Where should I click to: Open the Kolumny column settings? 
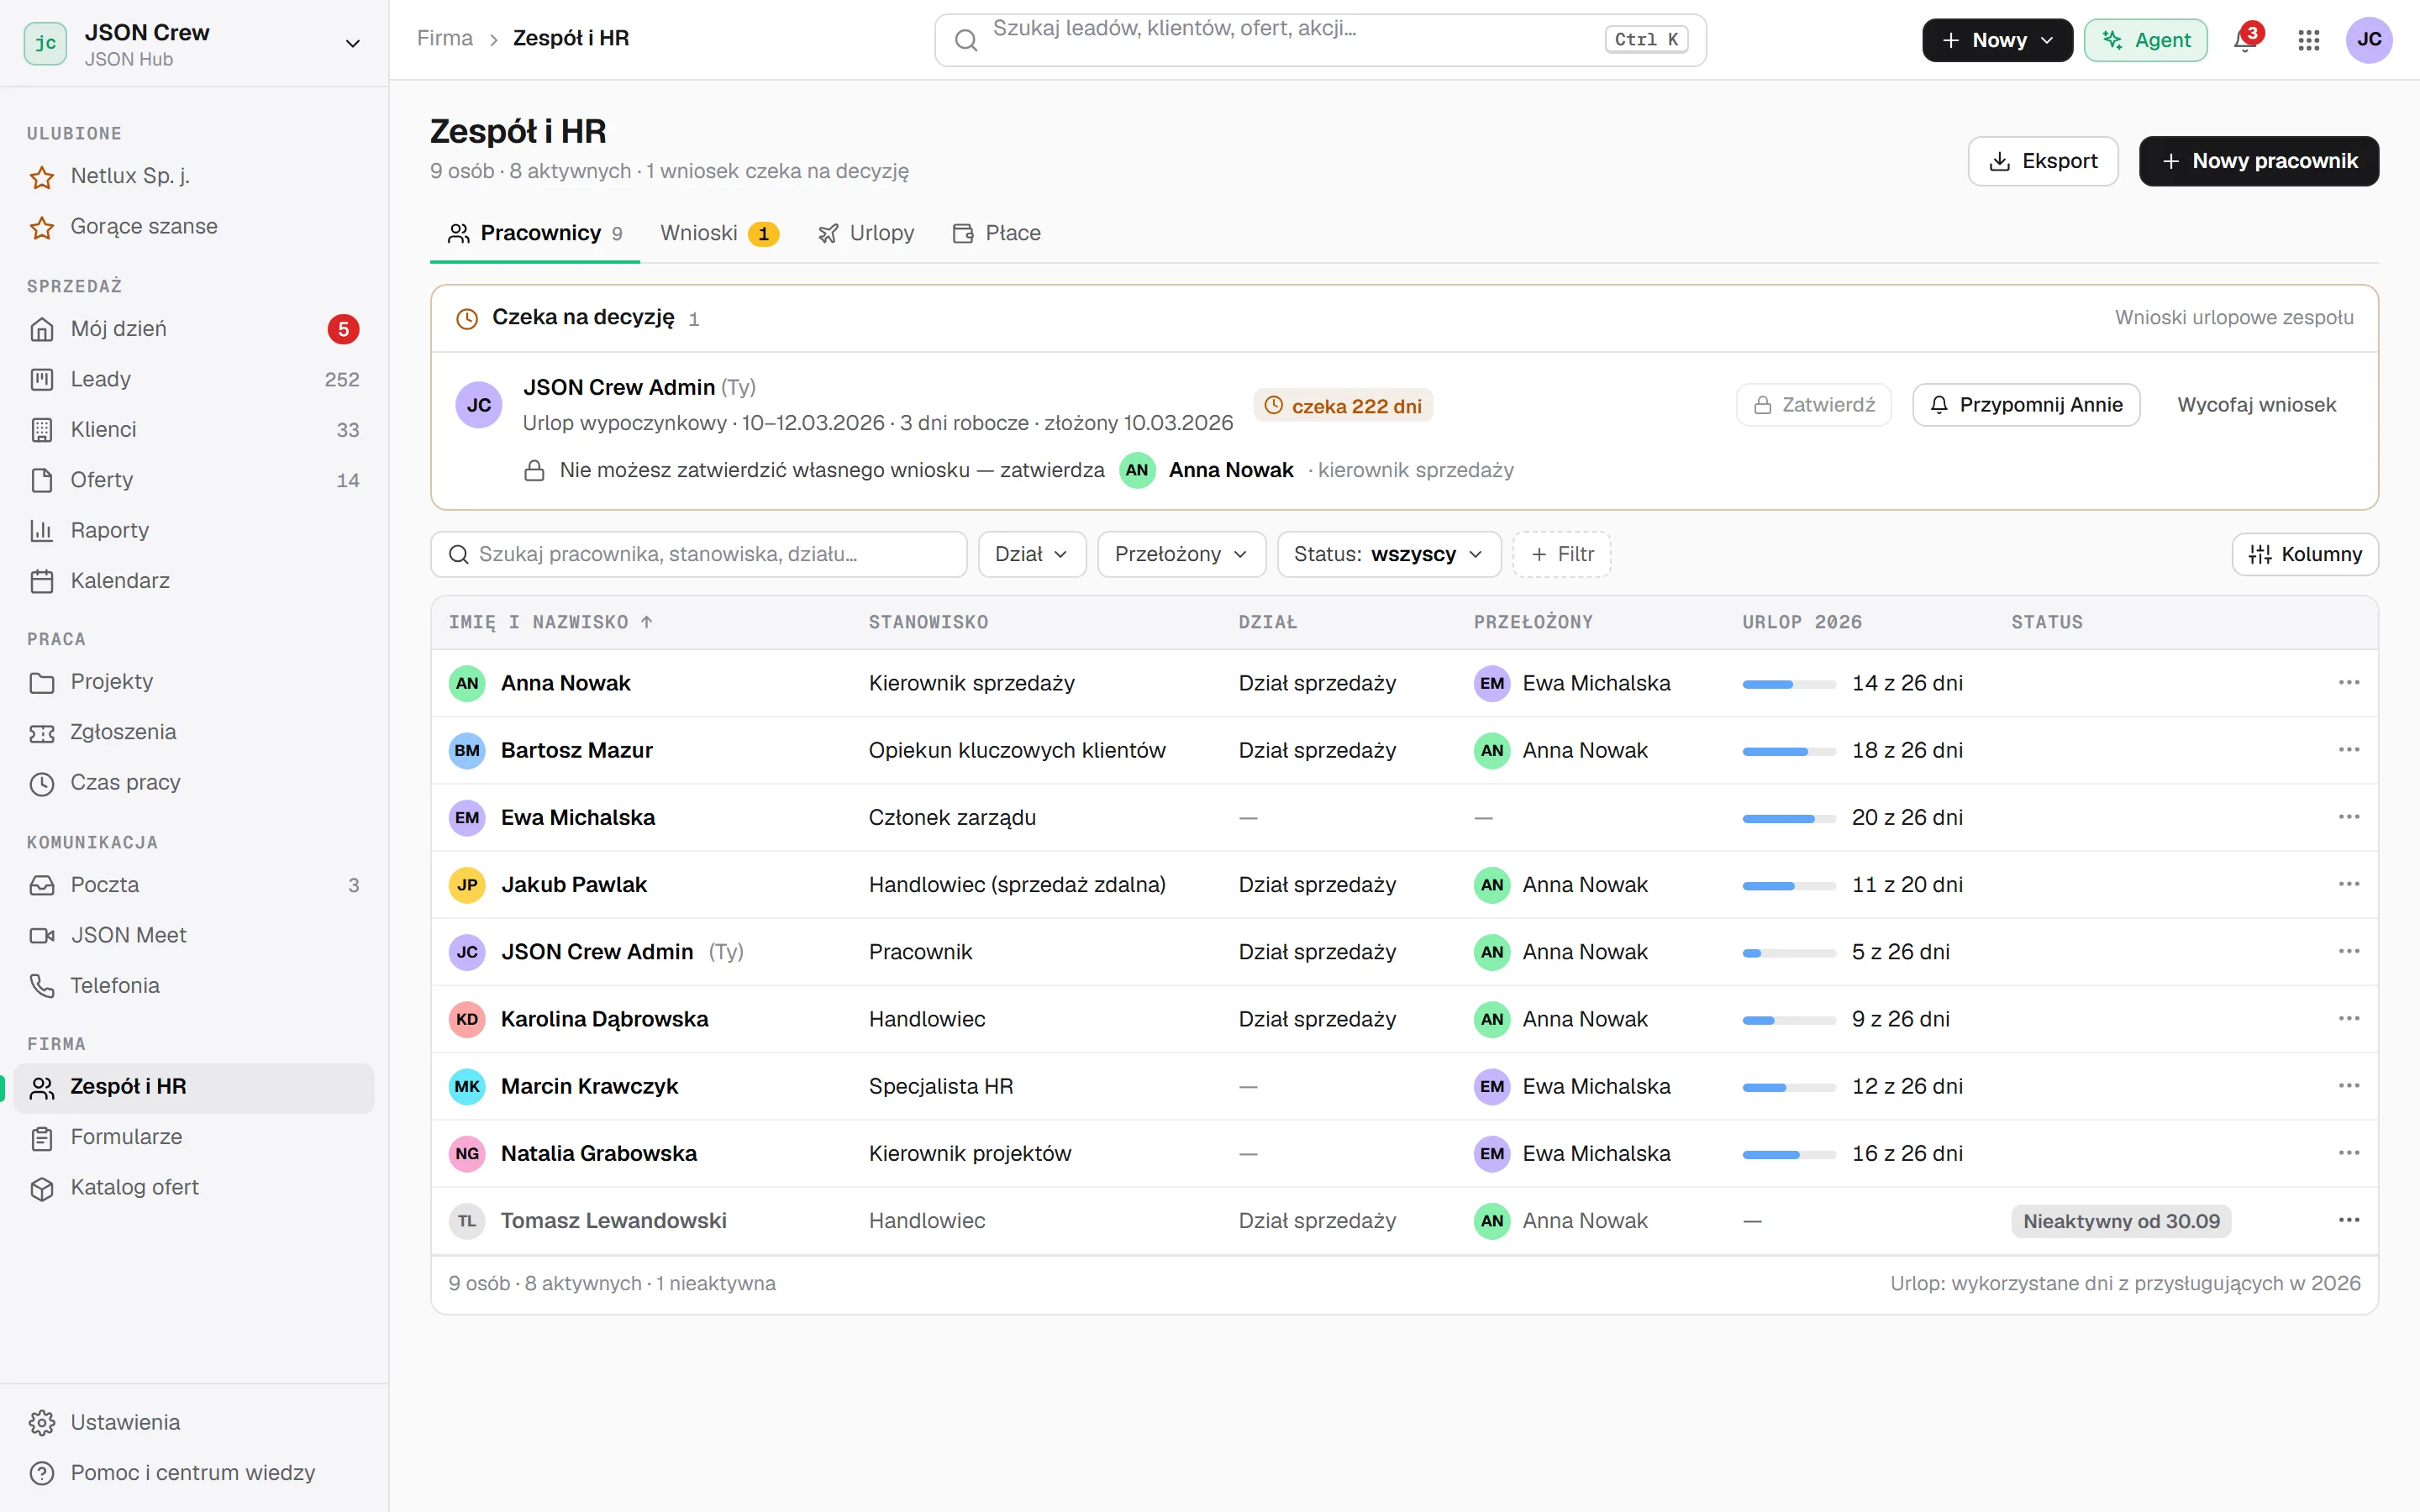[2304, 554]
